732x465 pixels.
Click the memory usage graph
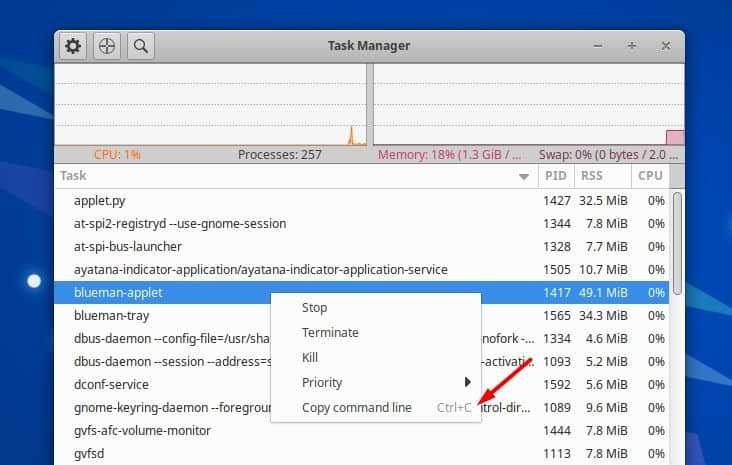(x=529, y=105)
